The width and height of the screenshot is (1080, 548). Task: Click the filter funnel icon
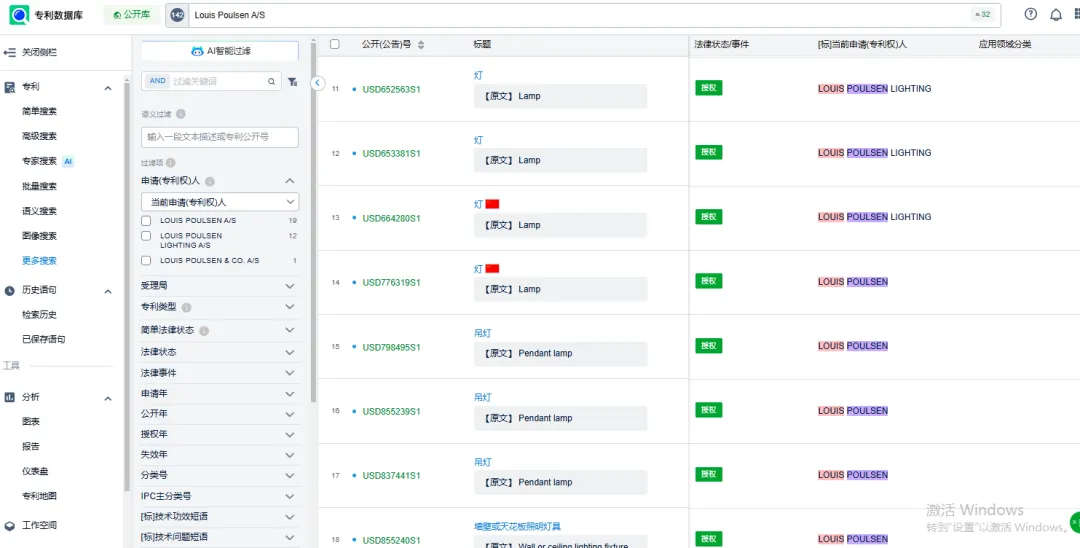click(x=293, y=81)
